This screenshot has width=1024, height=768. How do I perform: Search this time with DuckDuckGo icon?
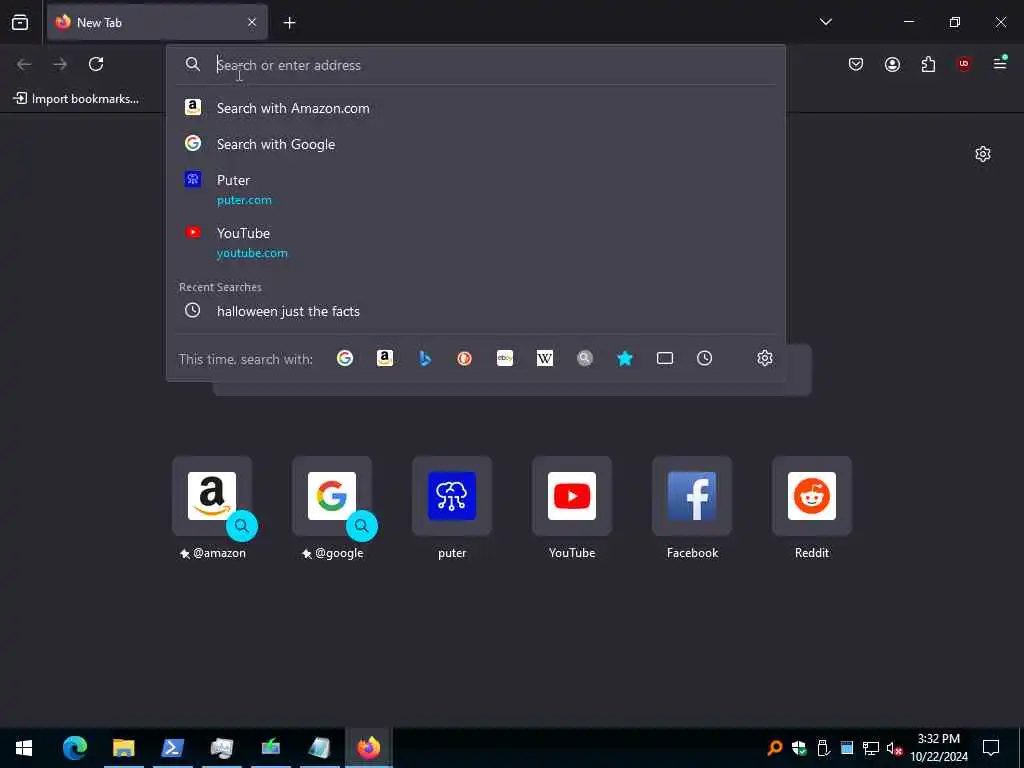pyautogui.click(x=464, y=358)
